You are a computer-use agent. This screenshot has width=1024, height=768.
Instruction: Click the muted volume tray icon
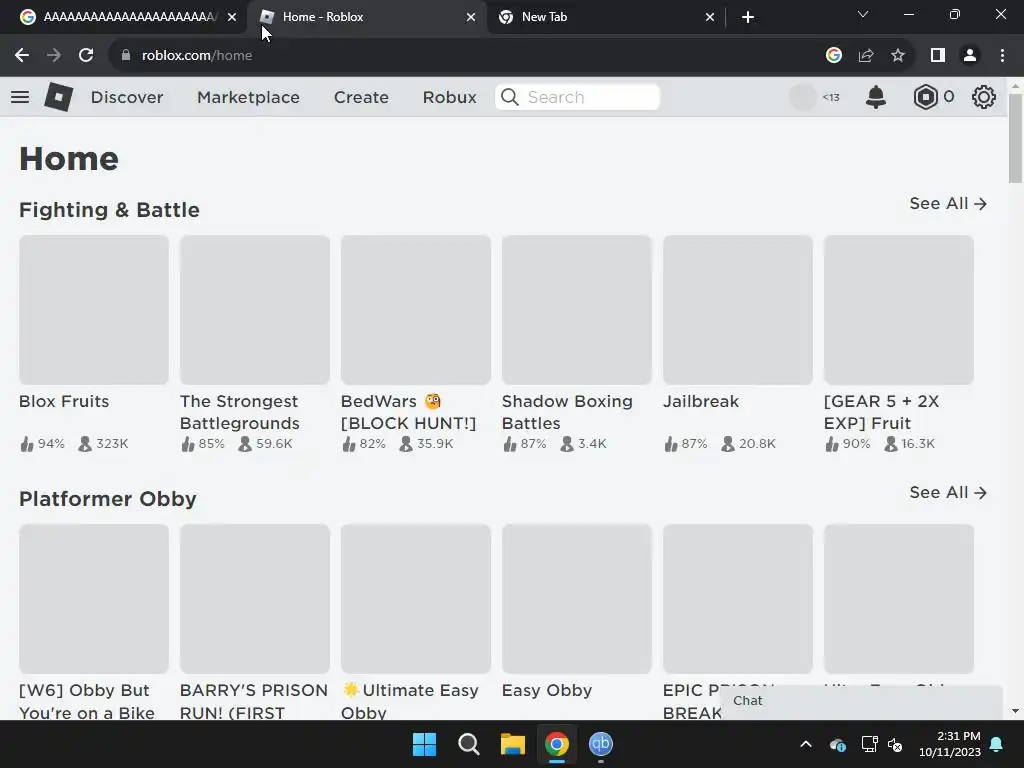895,744
